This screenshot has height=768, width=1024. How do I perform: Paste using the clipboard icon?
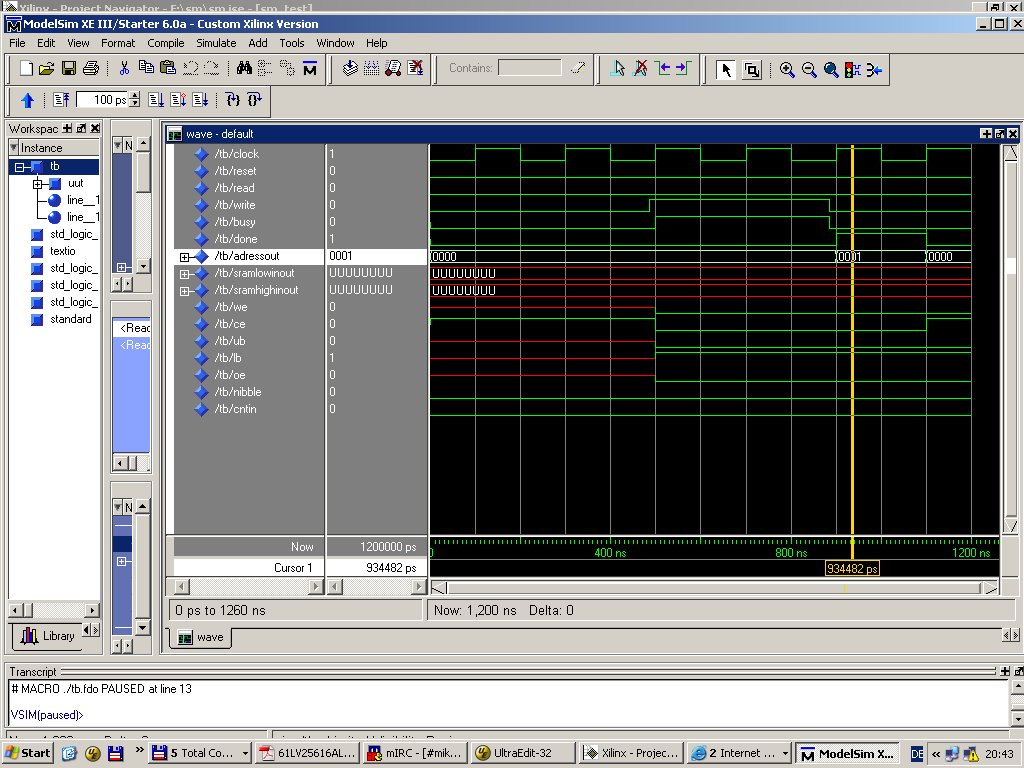click(x=168, y=68)
